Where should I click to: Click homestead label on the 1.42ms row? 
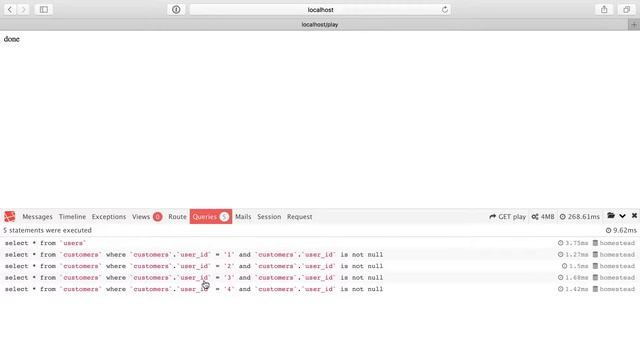pyautogui.click(x=614, y=289)
